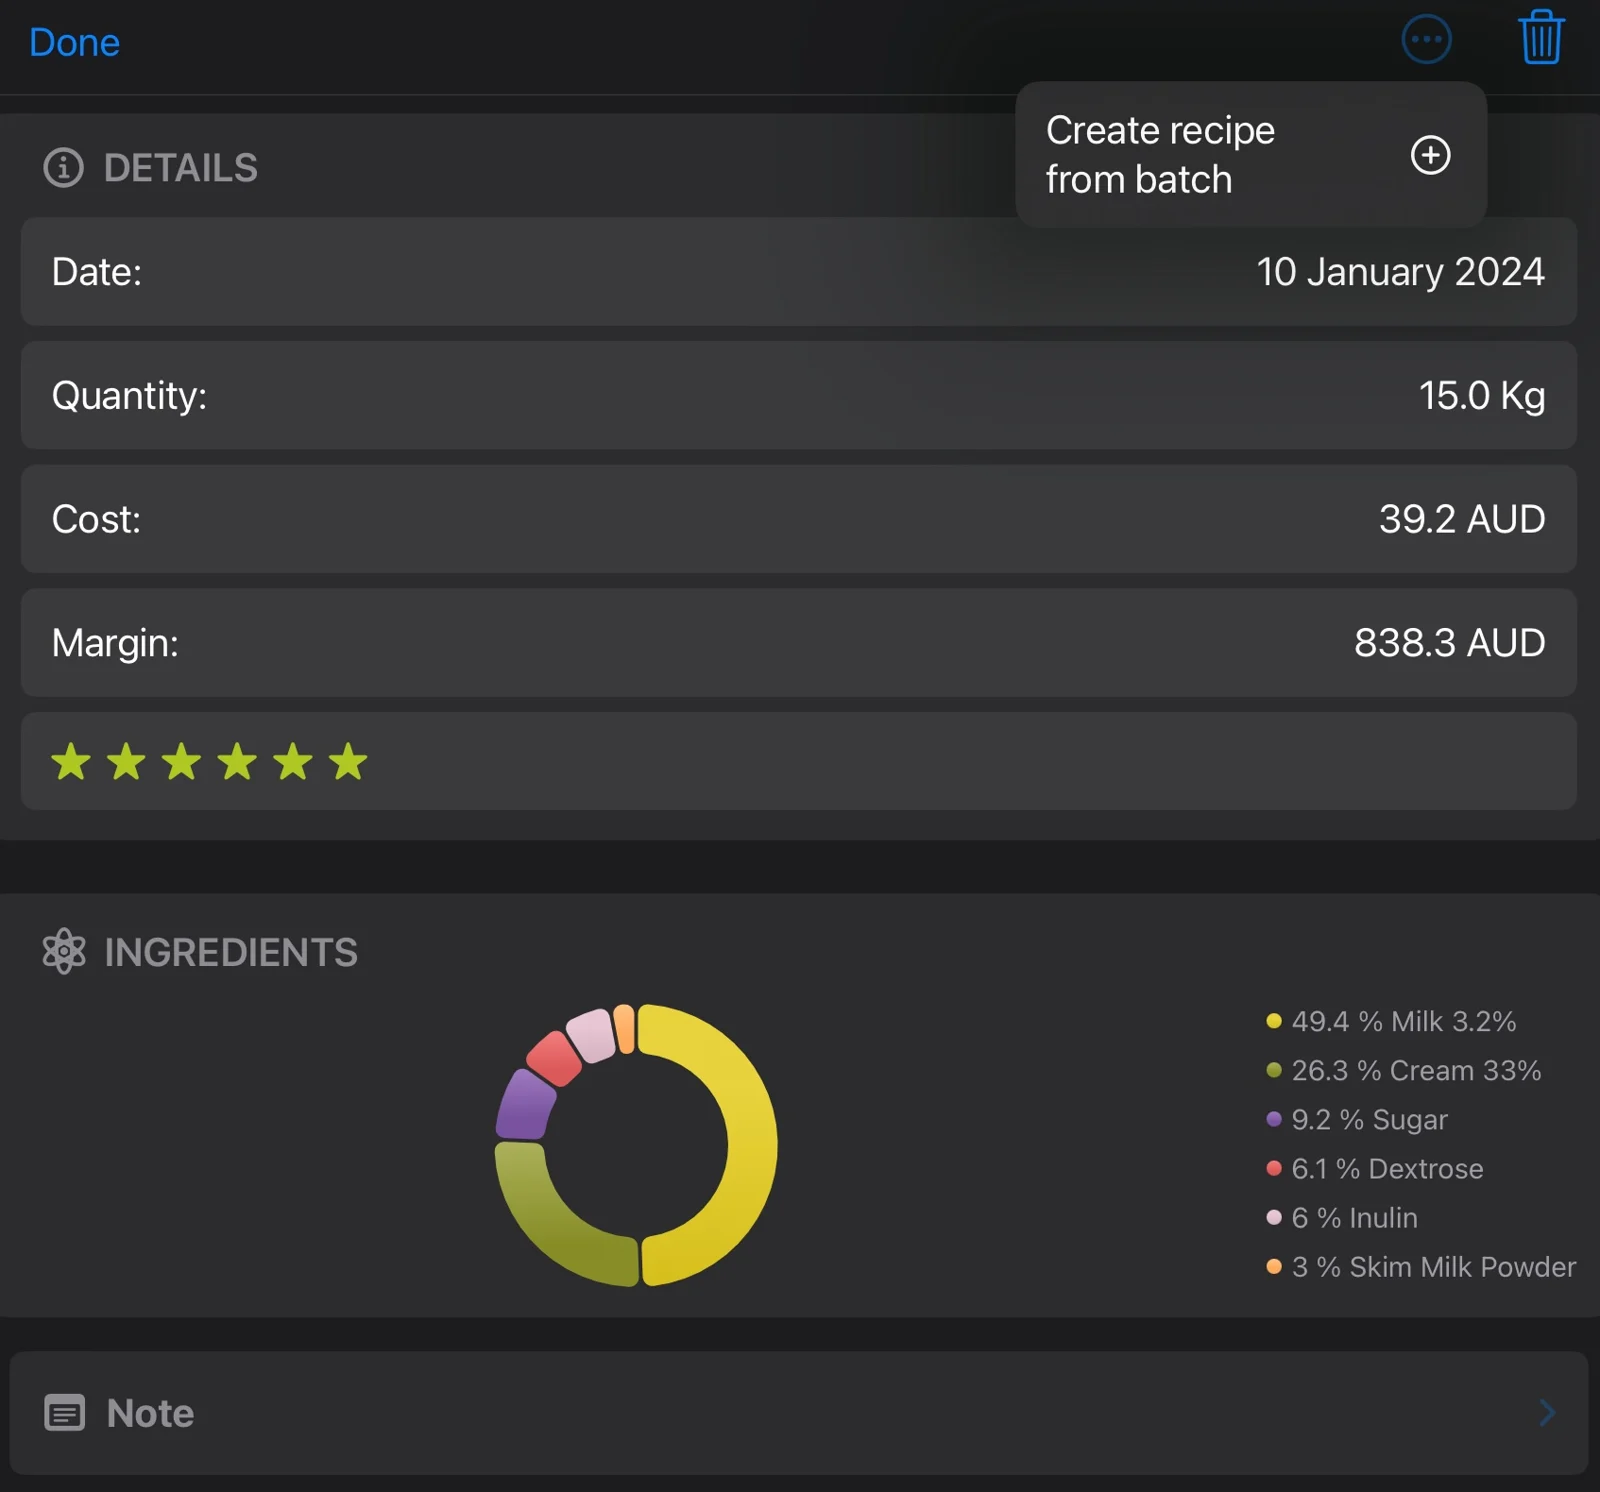The image size is (1600, 1492).
Task: Click legend entry 6.1 % Dextrose
Action: coord(1375,1168)
